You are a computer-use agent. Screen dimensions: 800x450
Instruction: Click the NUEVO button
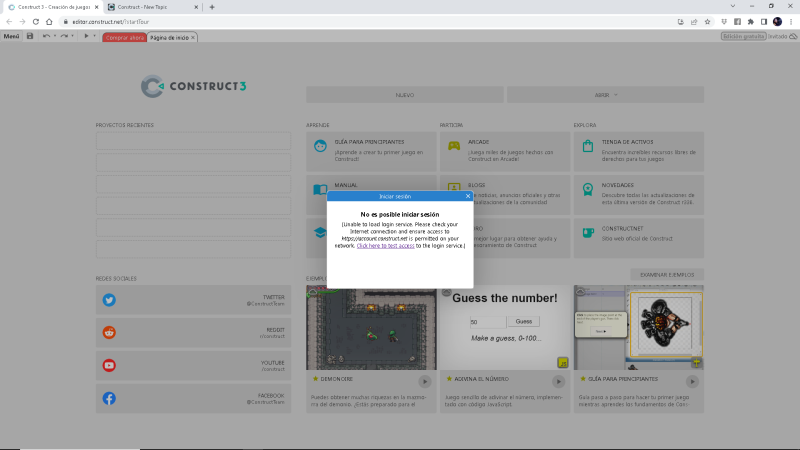(x=405, y=95)
